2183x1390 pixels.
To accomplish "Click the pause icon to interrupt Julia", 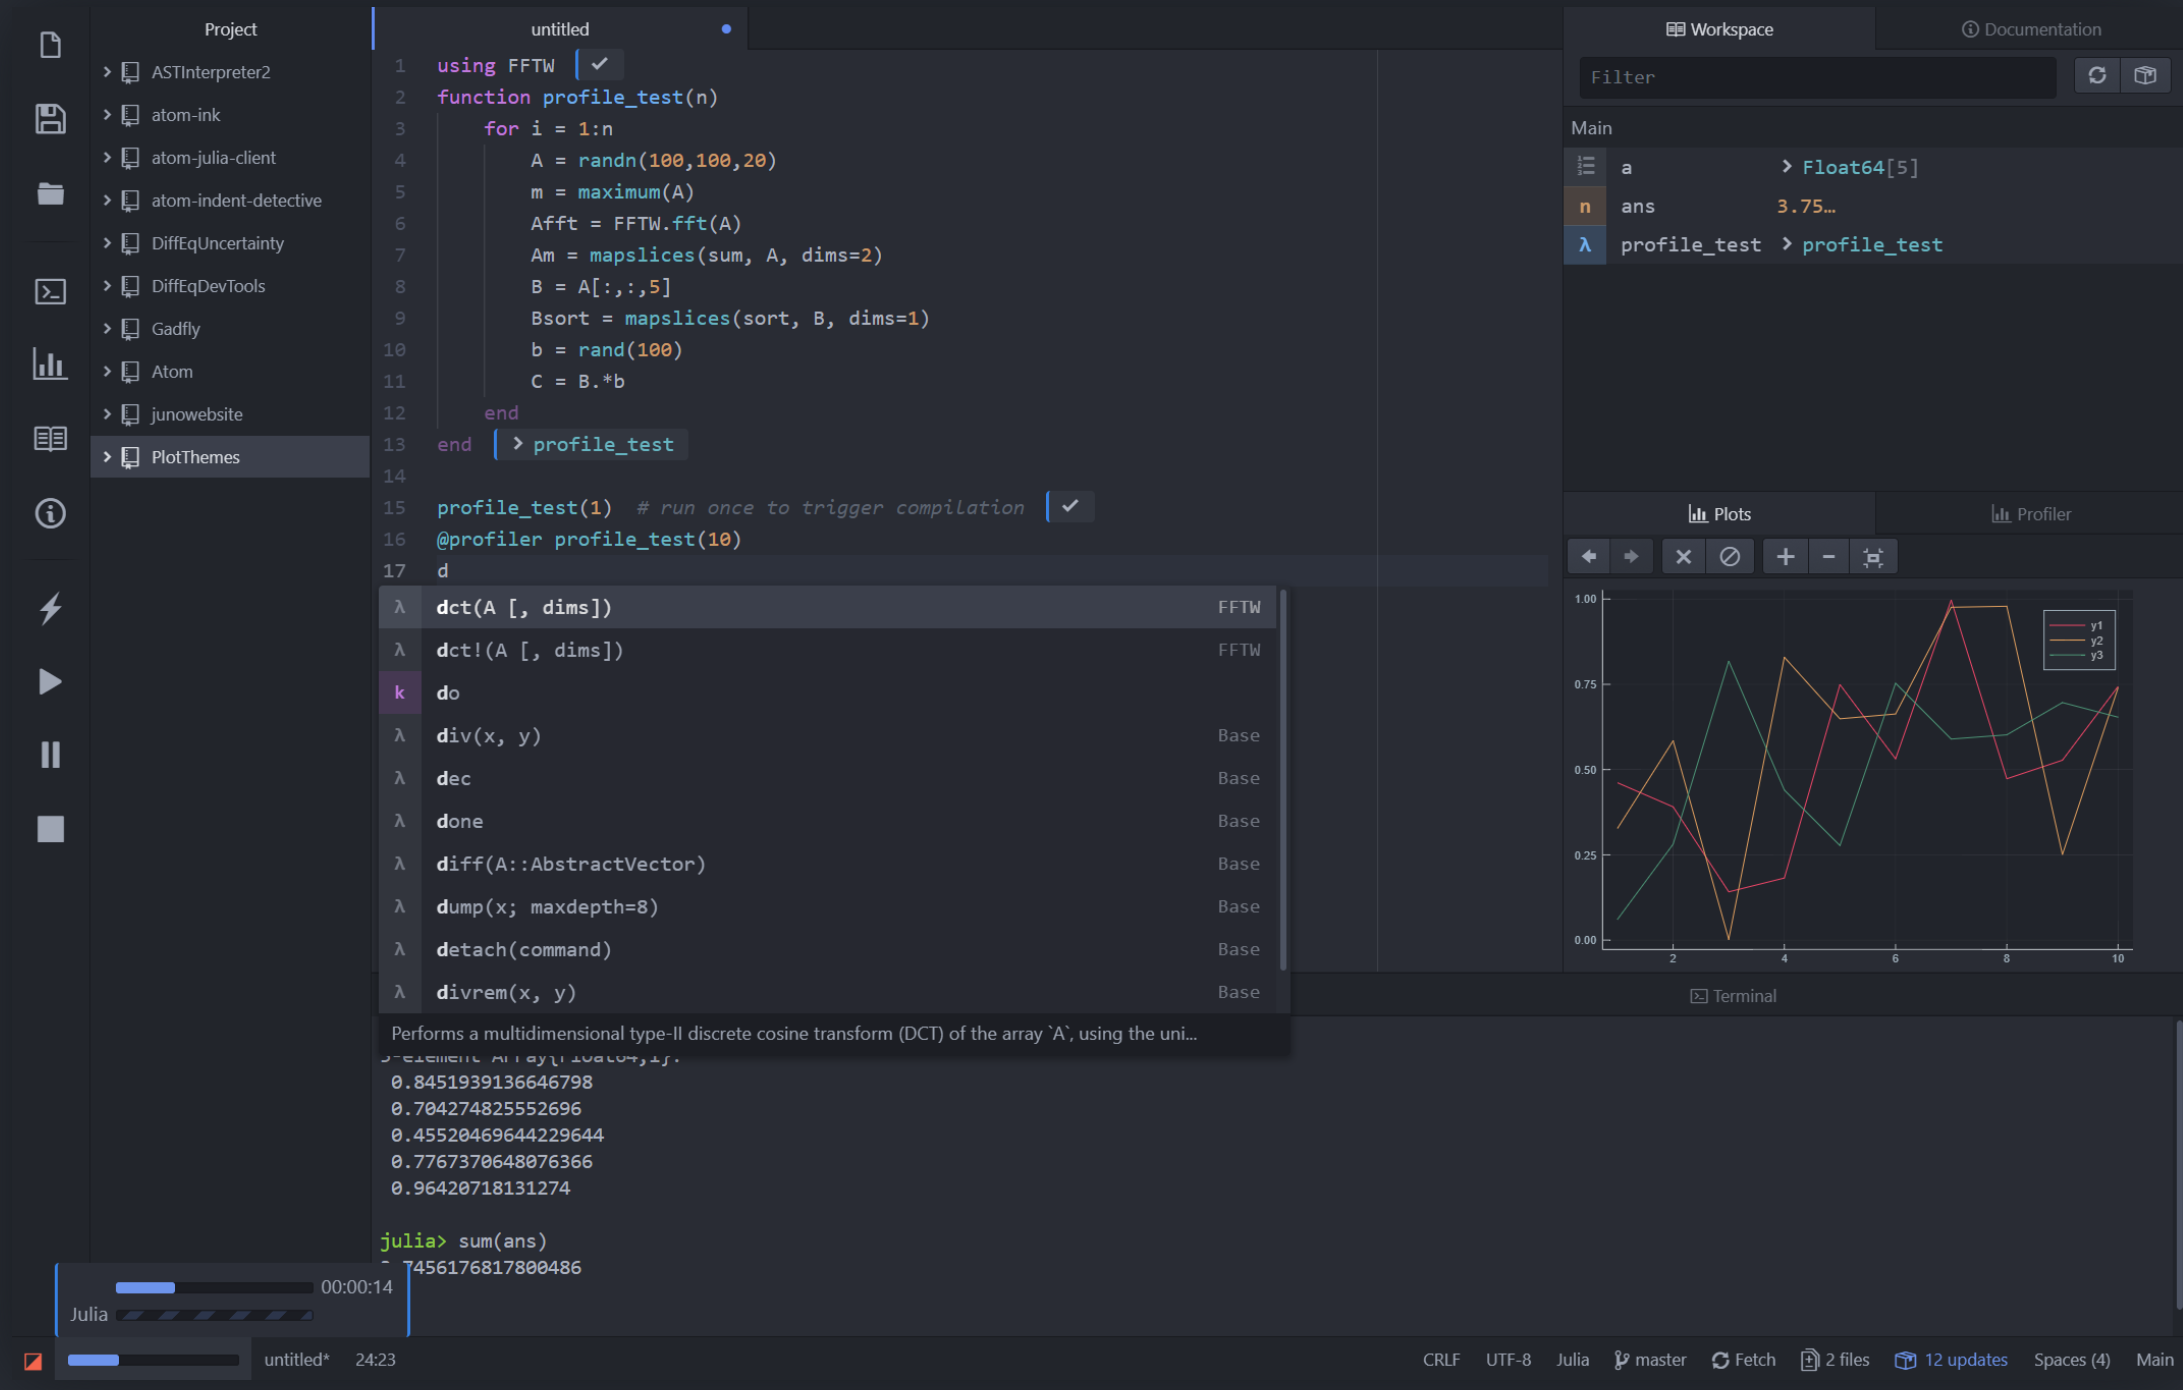I will [50, 755].
